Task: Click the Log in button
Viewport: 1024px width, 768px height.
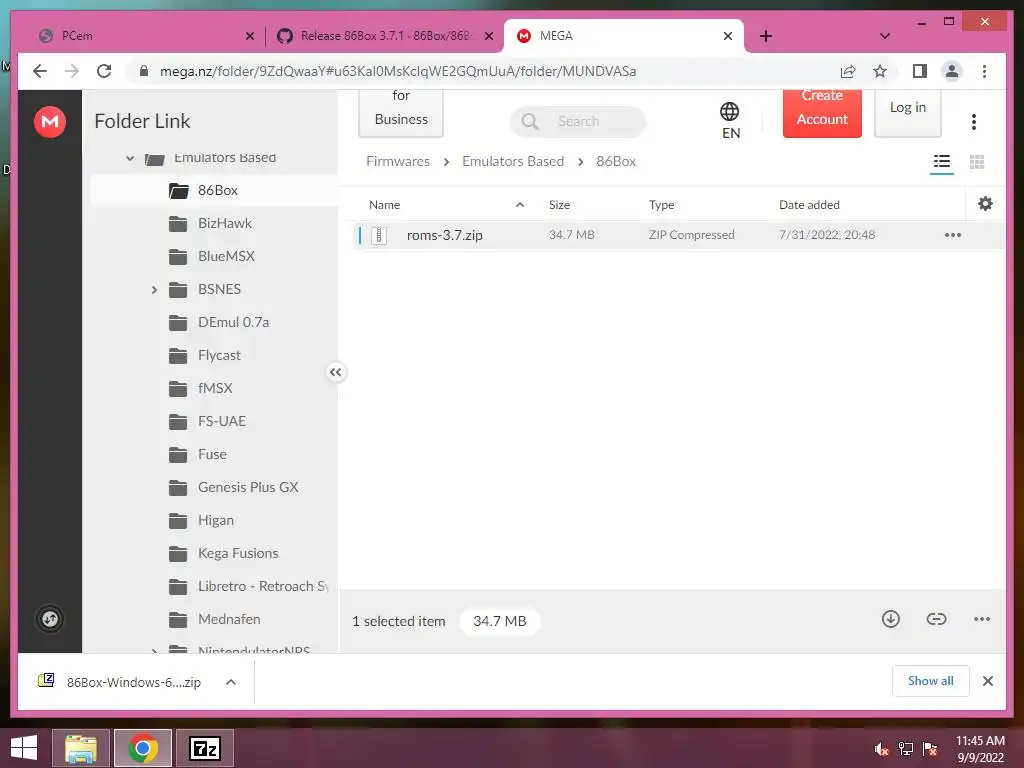Action: pyautogui.click(x=908, y=113)
